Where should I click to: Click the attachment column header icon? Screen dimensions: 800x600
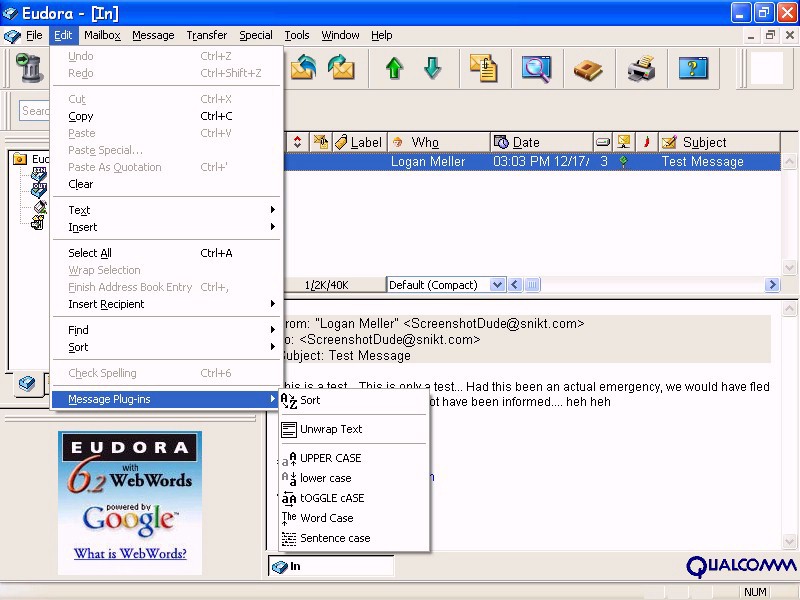[x=321, y=142]
